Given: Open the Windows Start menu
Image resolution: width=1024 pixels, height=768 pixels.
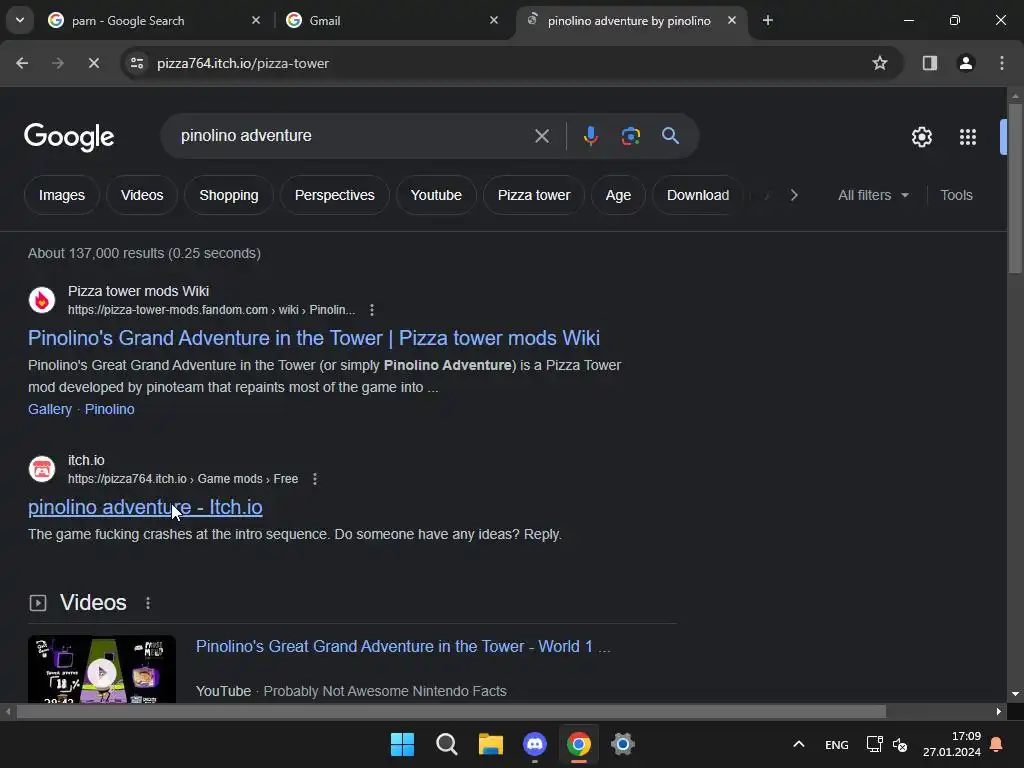Looking at the screenshot, I should point(402,744).
